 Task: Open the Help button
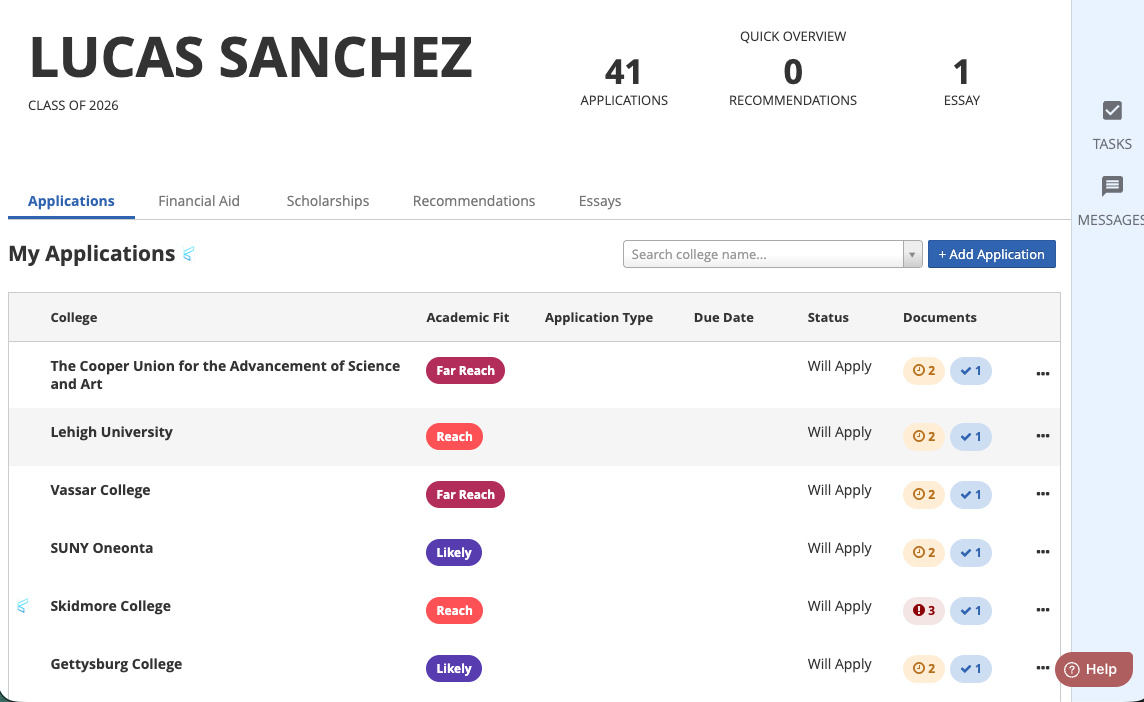tap(1094, 669)
